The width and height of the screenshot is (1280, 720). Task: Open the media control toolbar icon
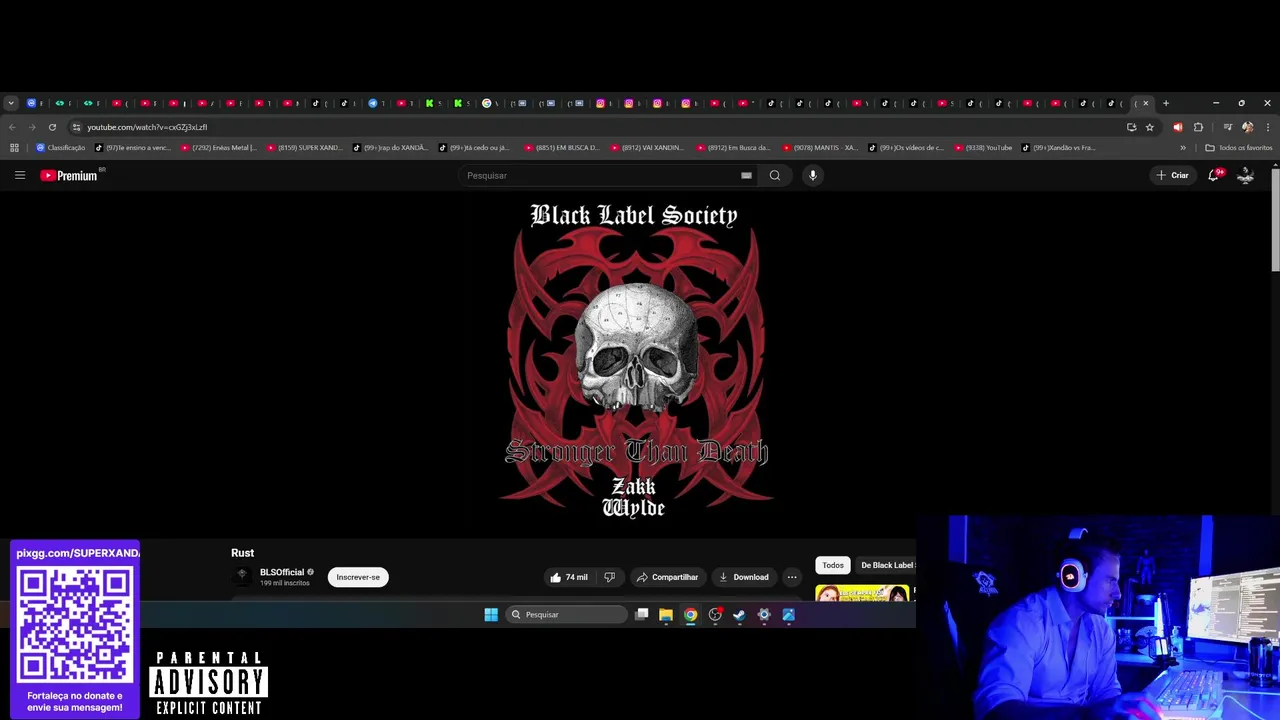[x=1227, y=127]
